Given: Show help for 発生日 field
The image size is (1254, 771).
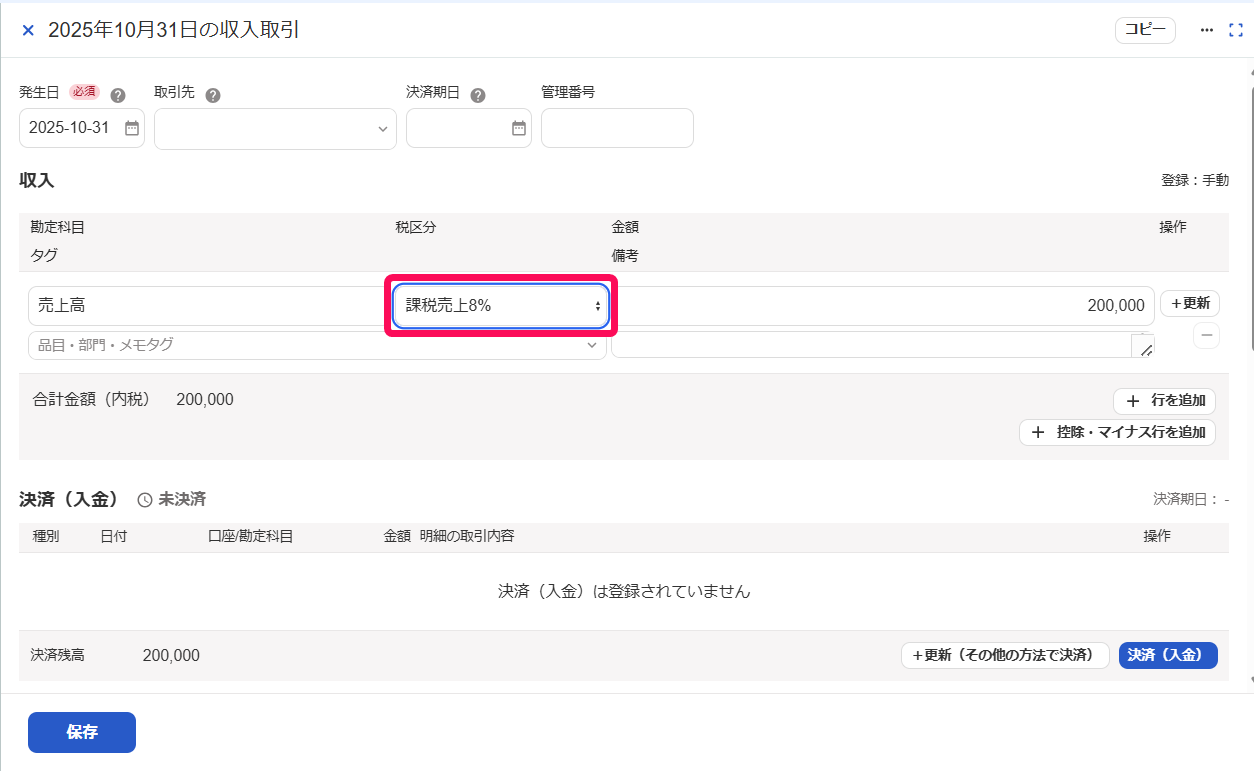Looking at the screenshot, I should [x=118, y=95].
